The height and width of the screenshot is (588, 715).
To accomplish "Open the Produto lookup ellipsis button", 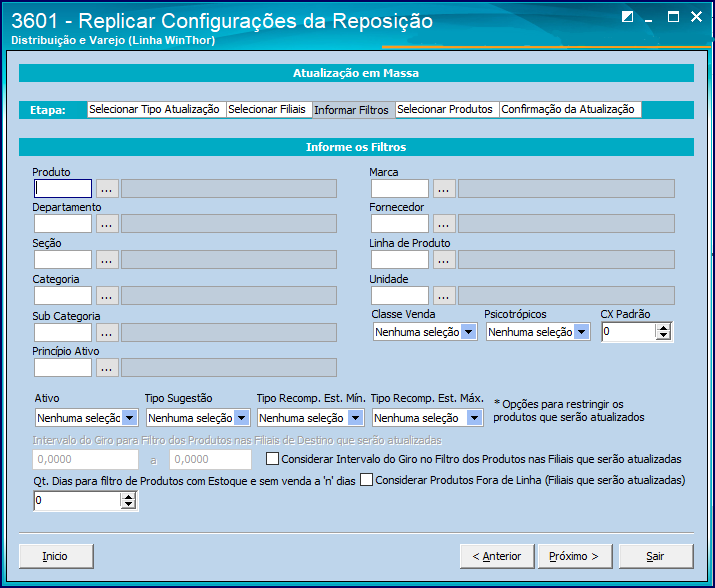I will tap(107, 188).
